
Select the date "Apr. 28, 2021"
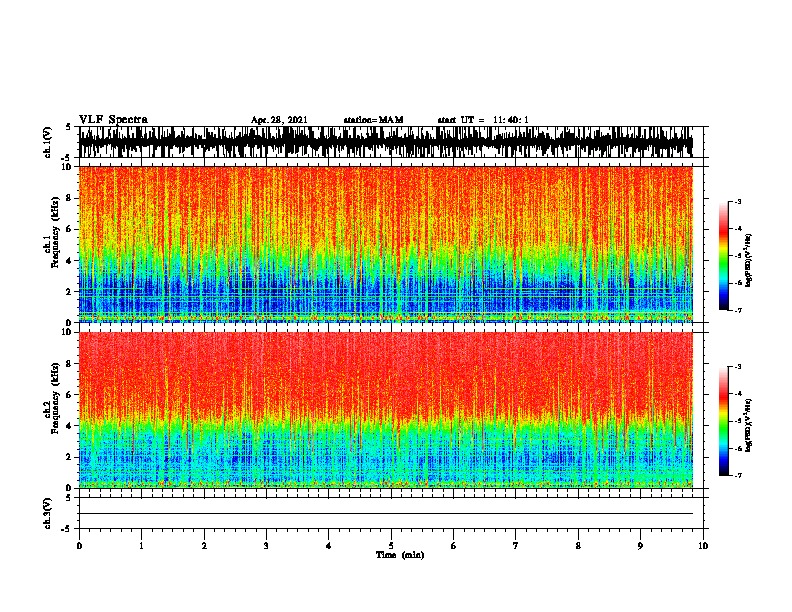[x=279, y=120]
